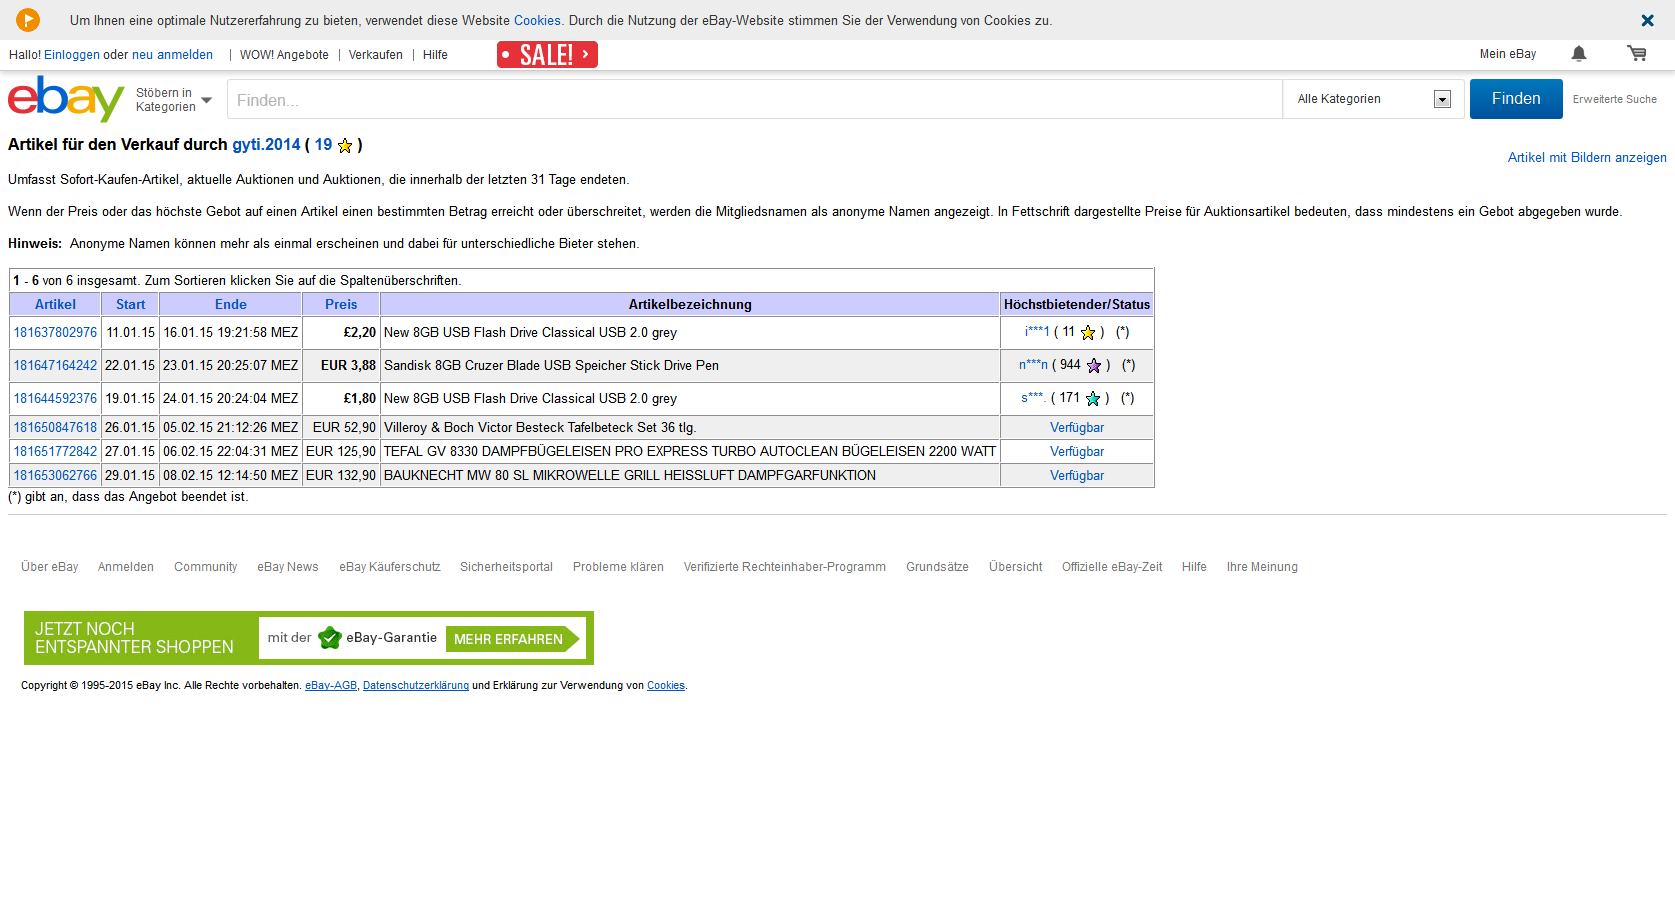The height and width of the screenshot is (904, 1675).
Task: Click the orange play icon in cookie bar
Action: pos(28,20)
